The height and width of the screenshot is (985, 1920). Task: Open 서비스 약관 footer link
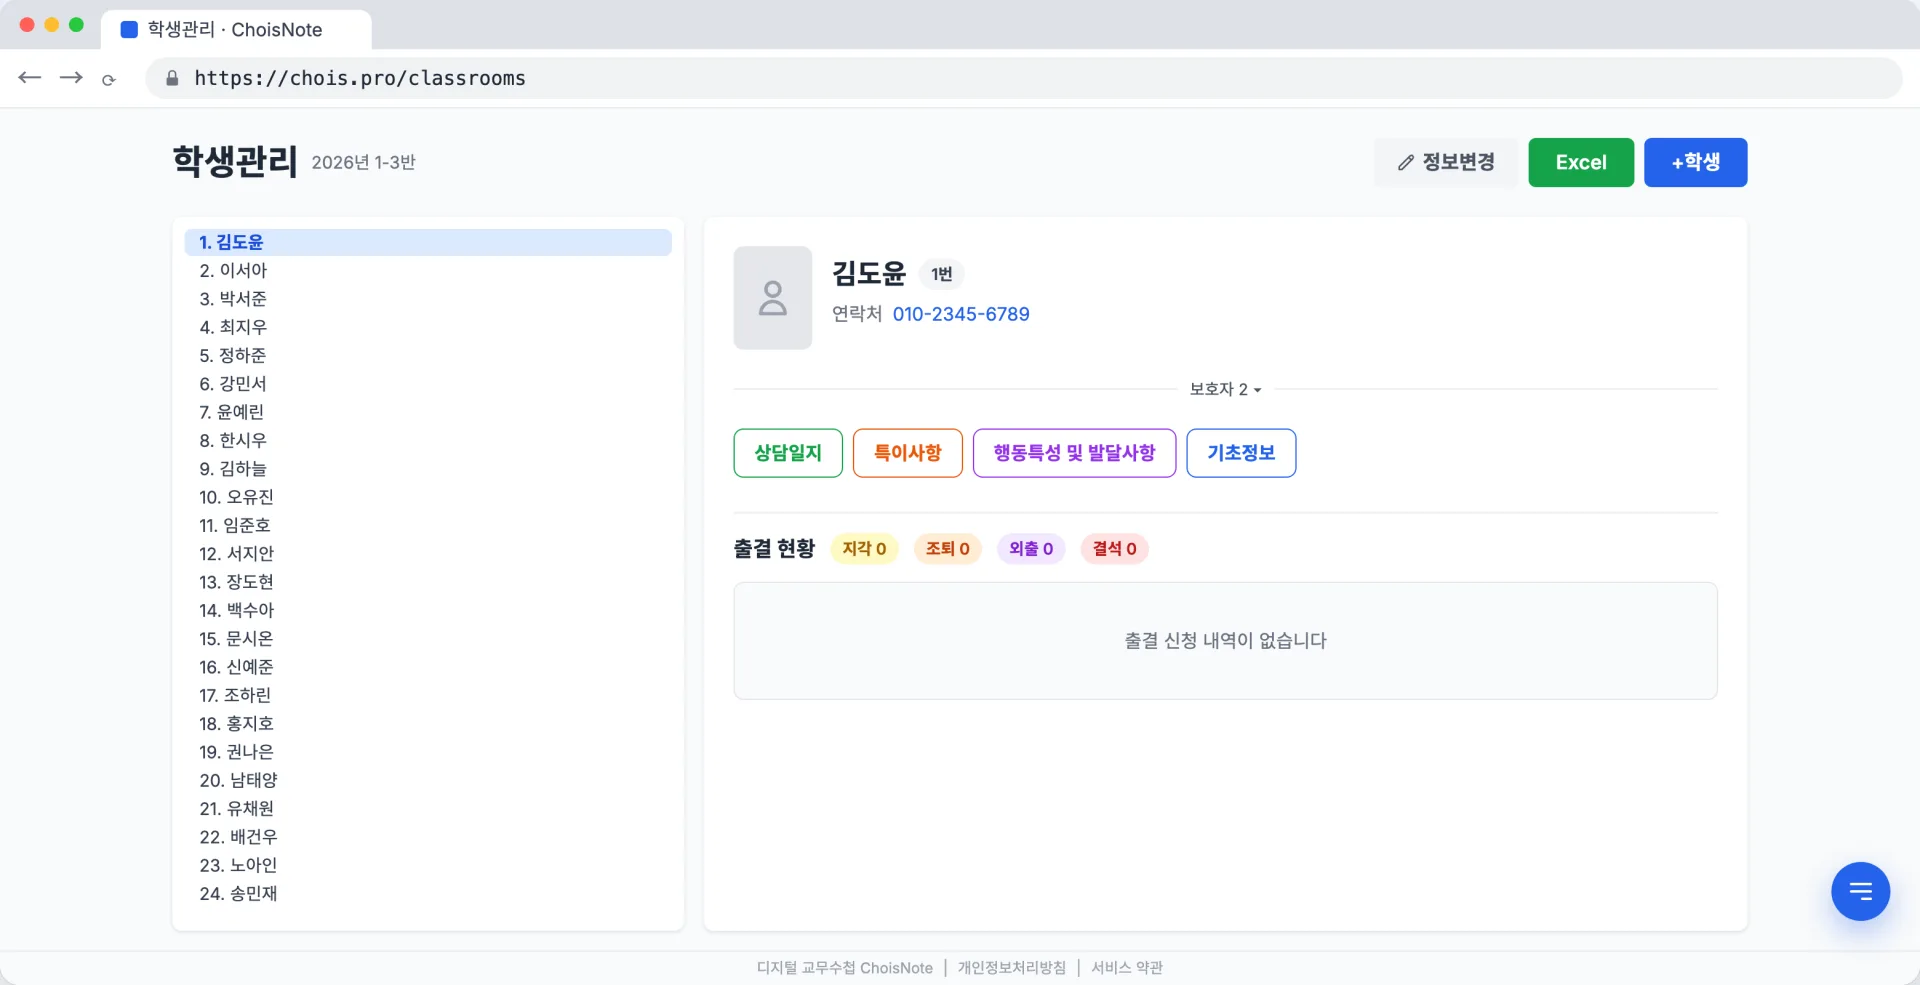pyautogui.click(x=1127, y=968)
